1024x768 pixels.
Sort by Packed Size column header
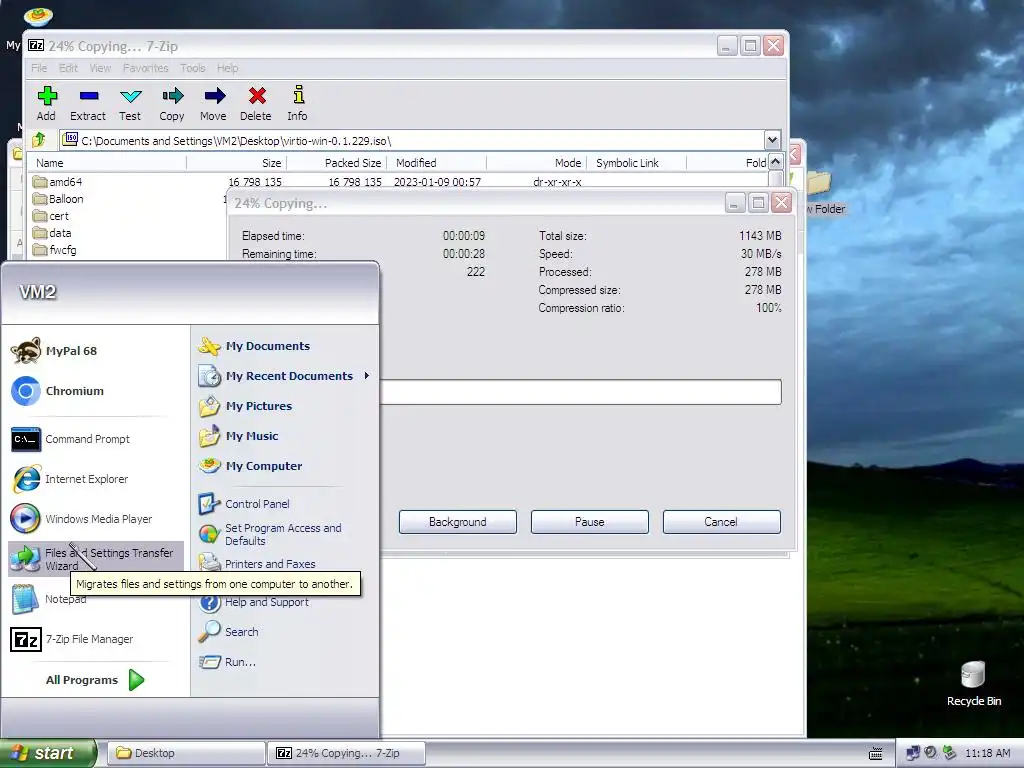click(x=337, y=163)
